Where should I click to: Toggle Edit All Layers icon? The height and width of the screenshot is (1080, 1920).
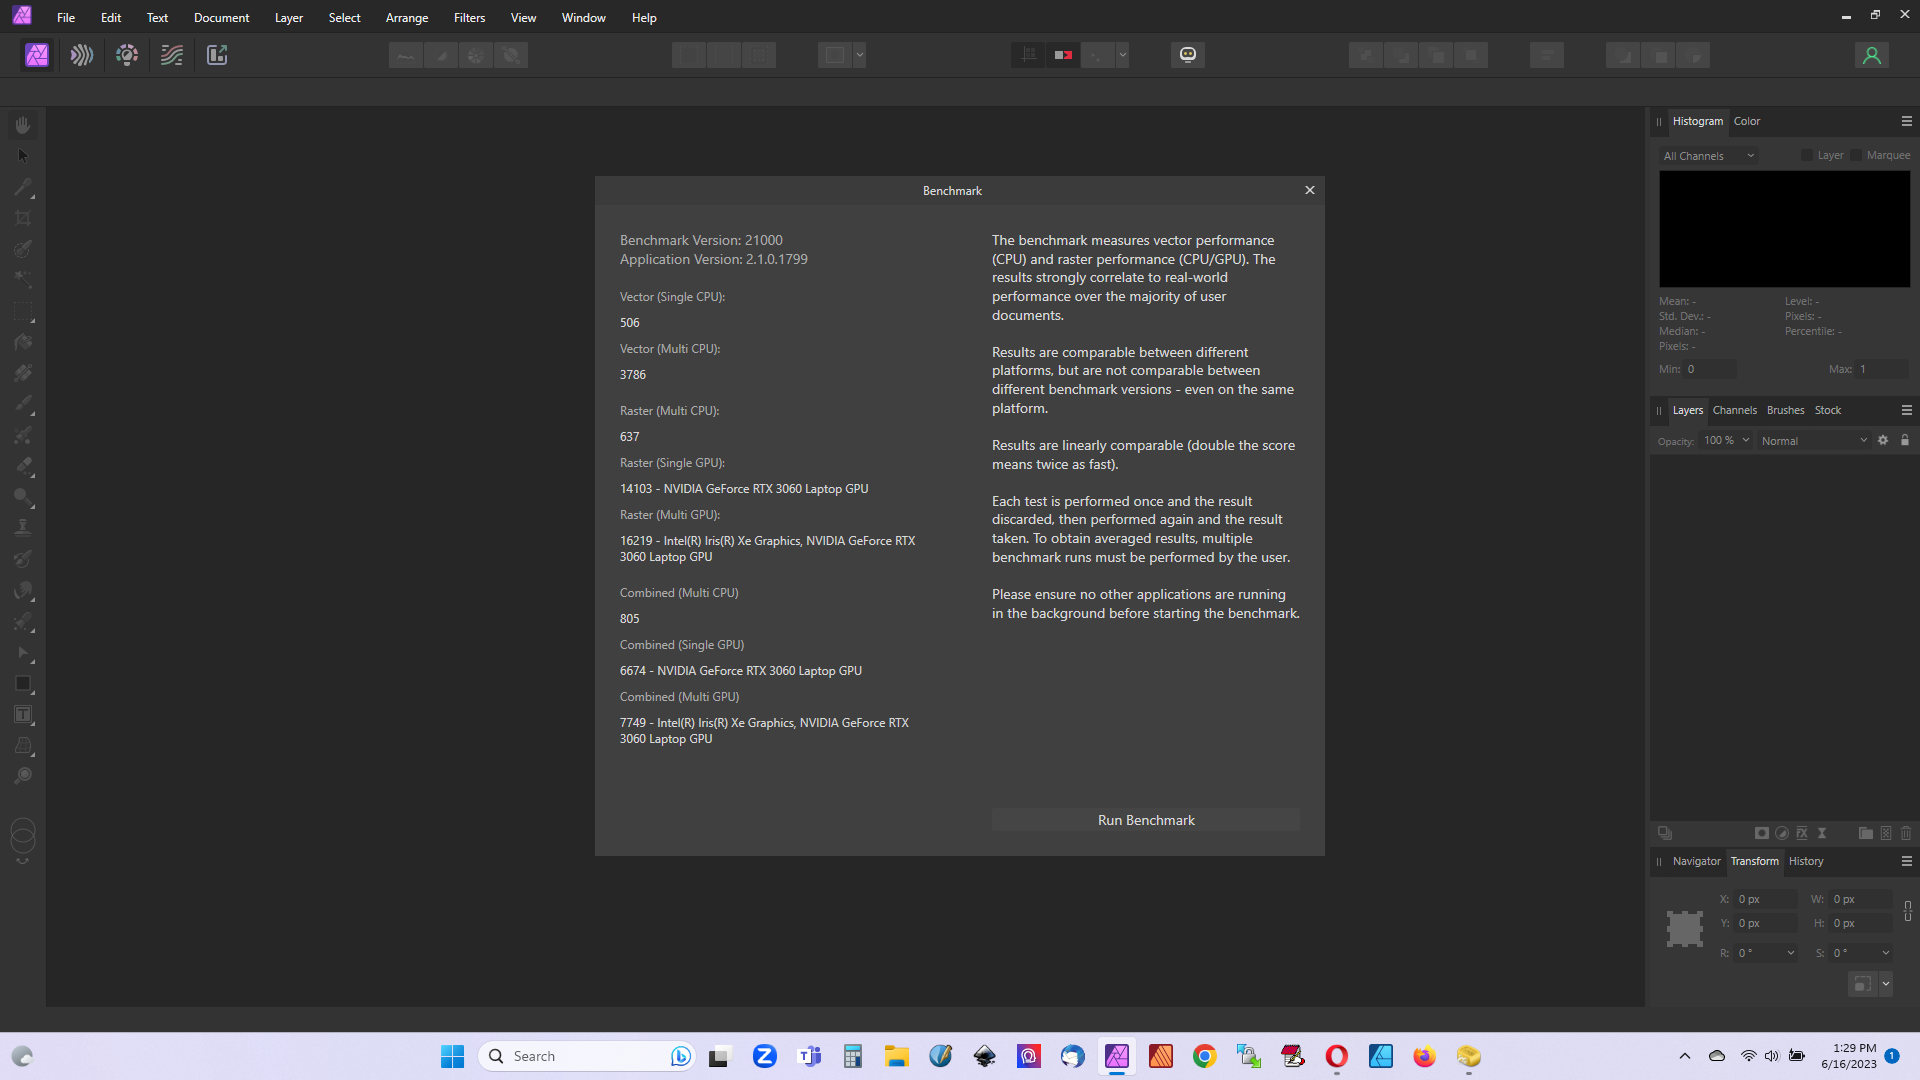[1665, 833]
